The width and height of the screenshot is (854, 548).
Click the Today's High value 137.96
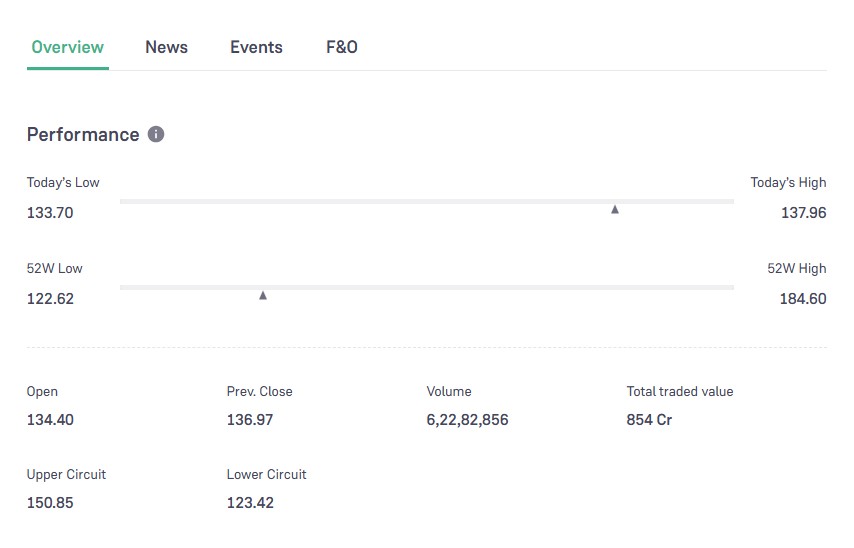pyautogui.click(x=803, y=213)
